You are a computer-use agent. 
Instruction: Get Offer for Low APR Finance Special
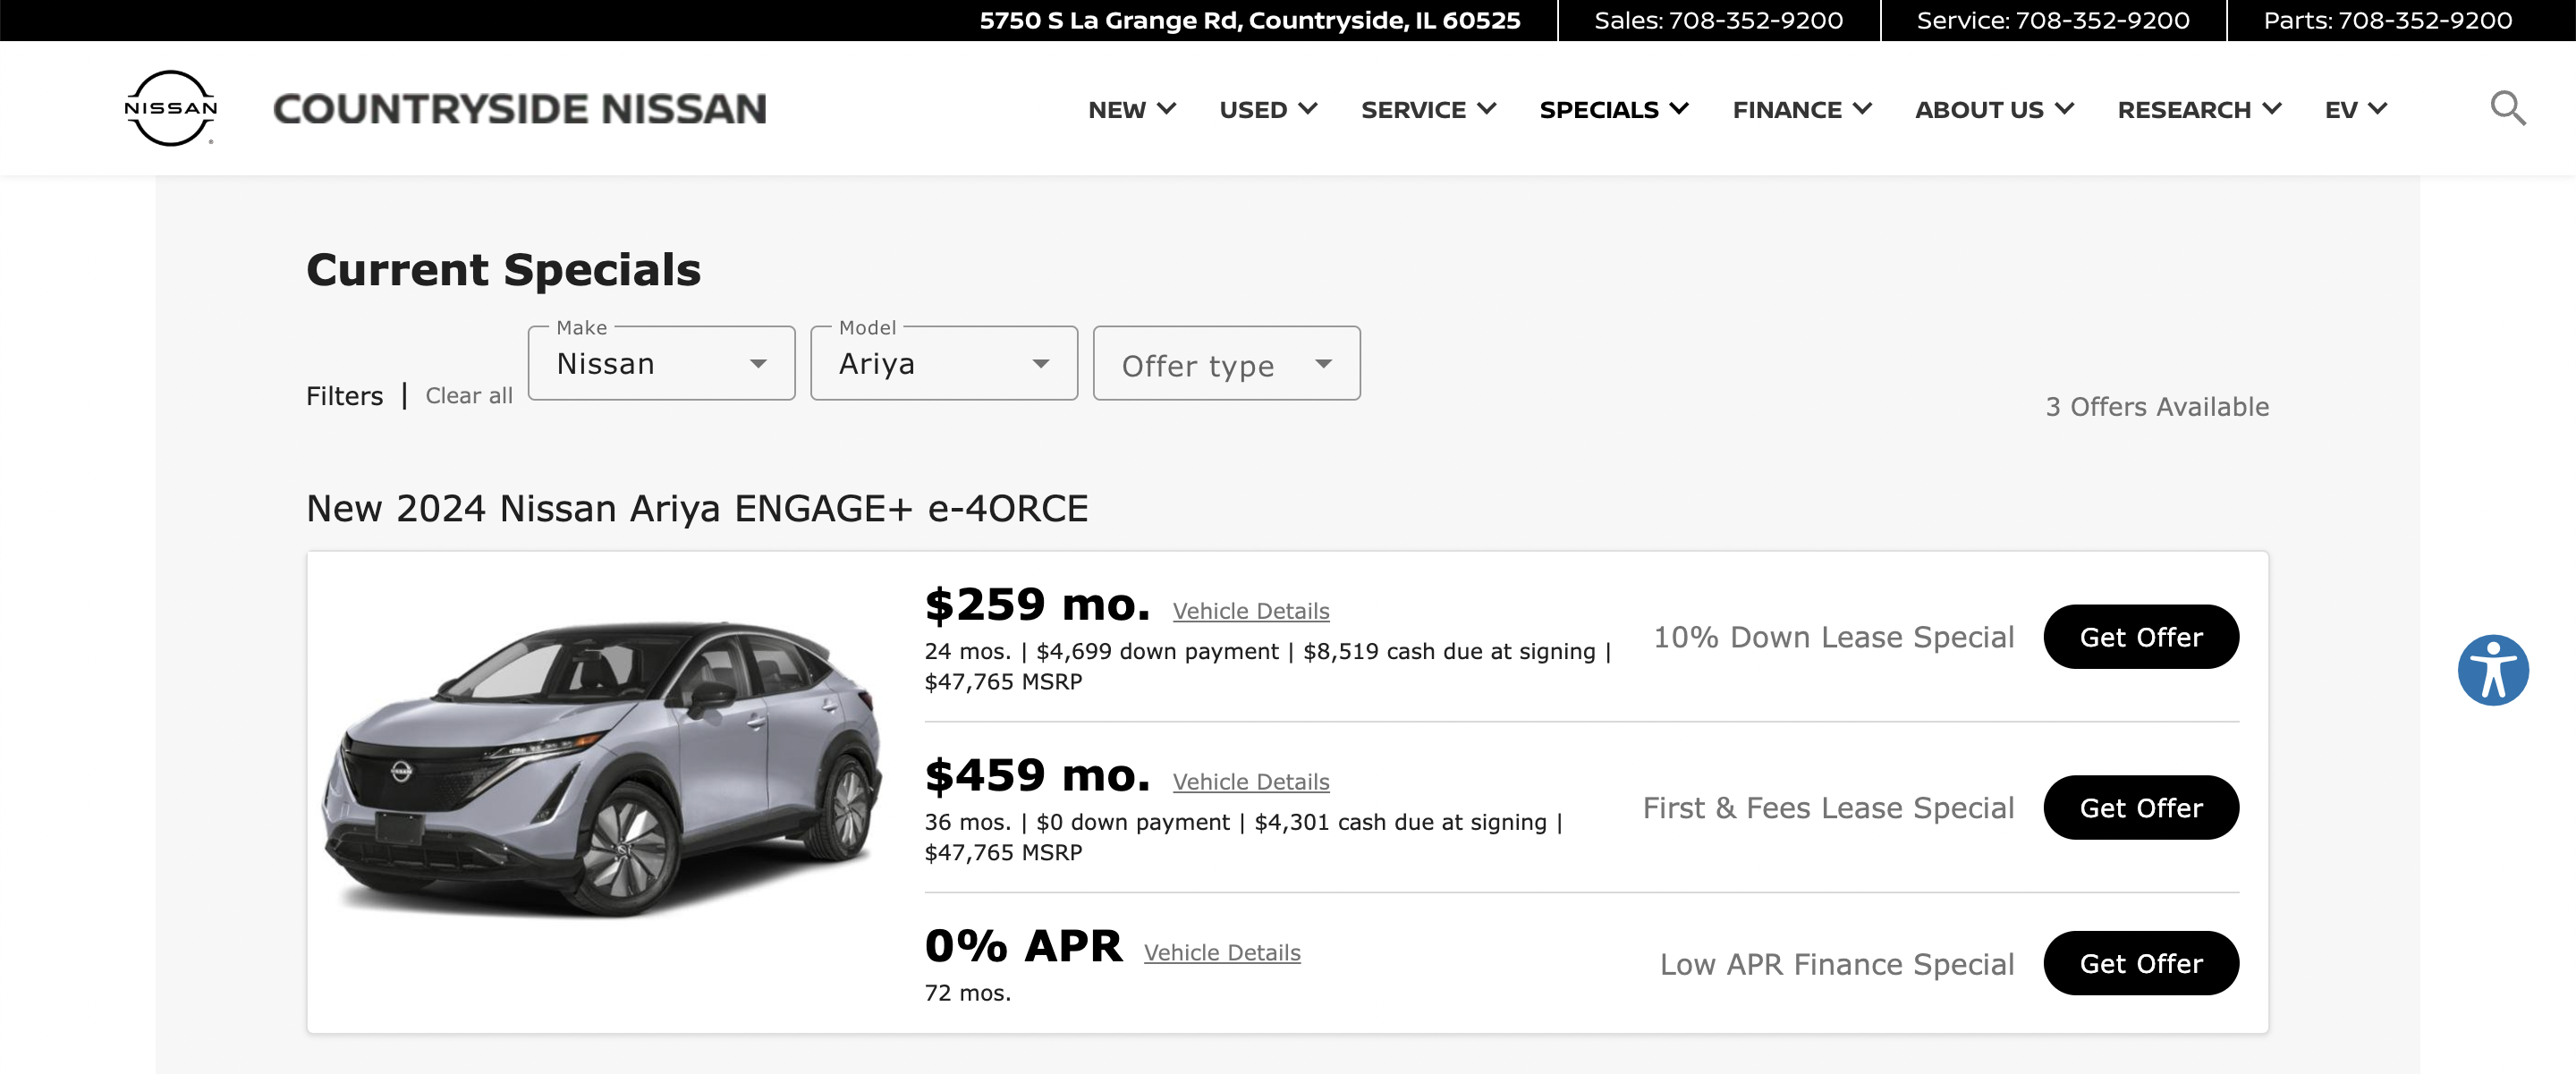[x=2140, y=963]
